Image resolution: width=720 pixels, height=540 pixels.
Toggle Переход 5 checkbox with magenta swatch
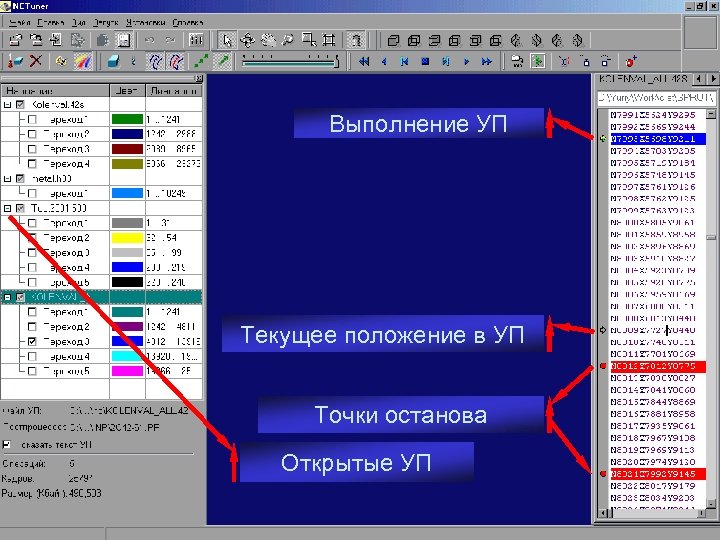point(32,371)
